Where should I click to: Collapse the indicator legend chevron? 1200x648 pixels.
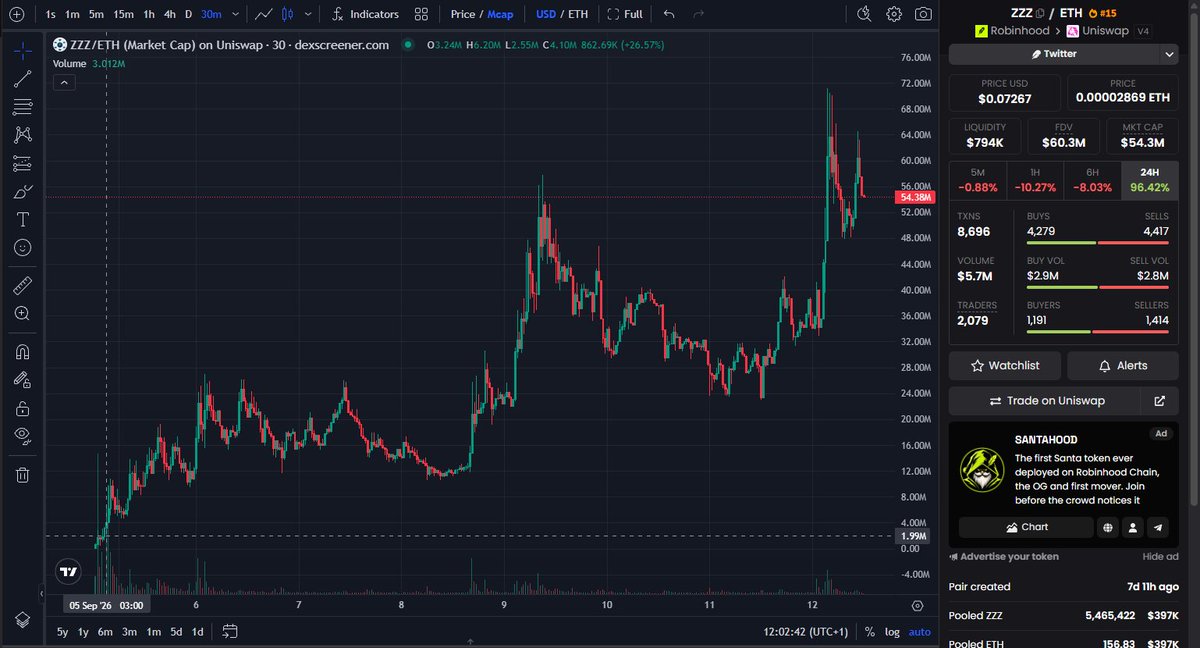tap(63, 82)
